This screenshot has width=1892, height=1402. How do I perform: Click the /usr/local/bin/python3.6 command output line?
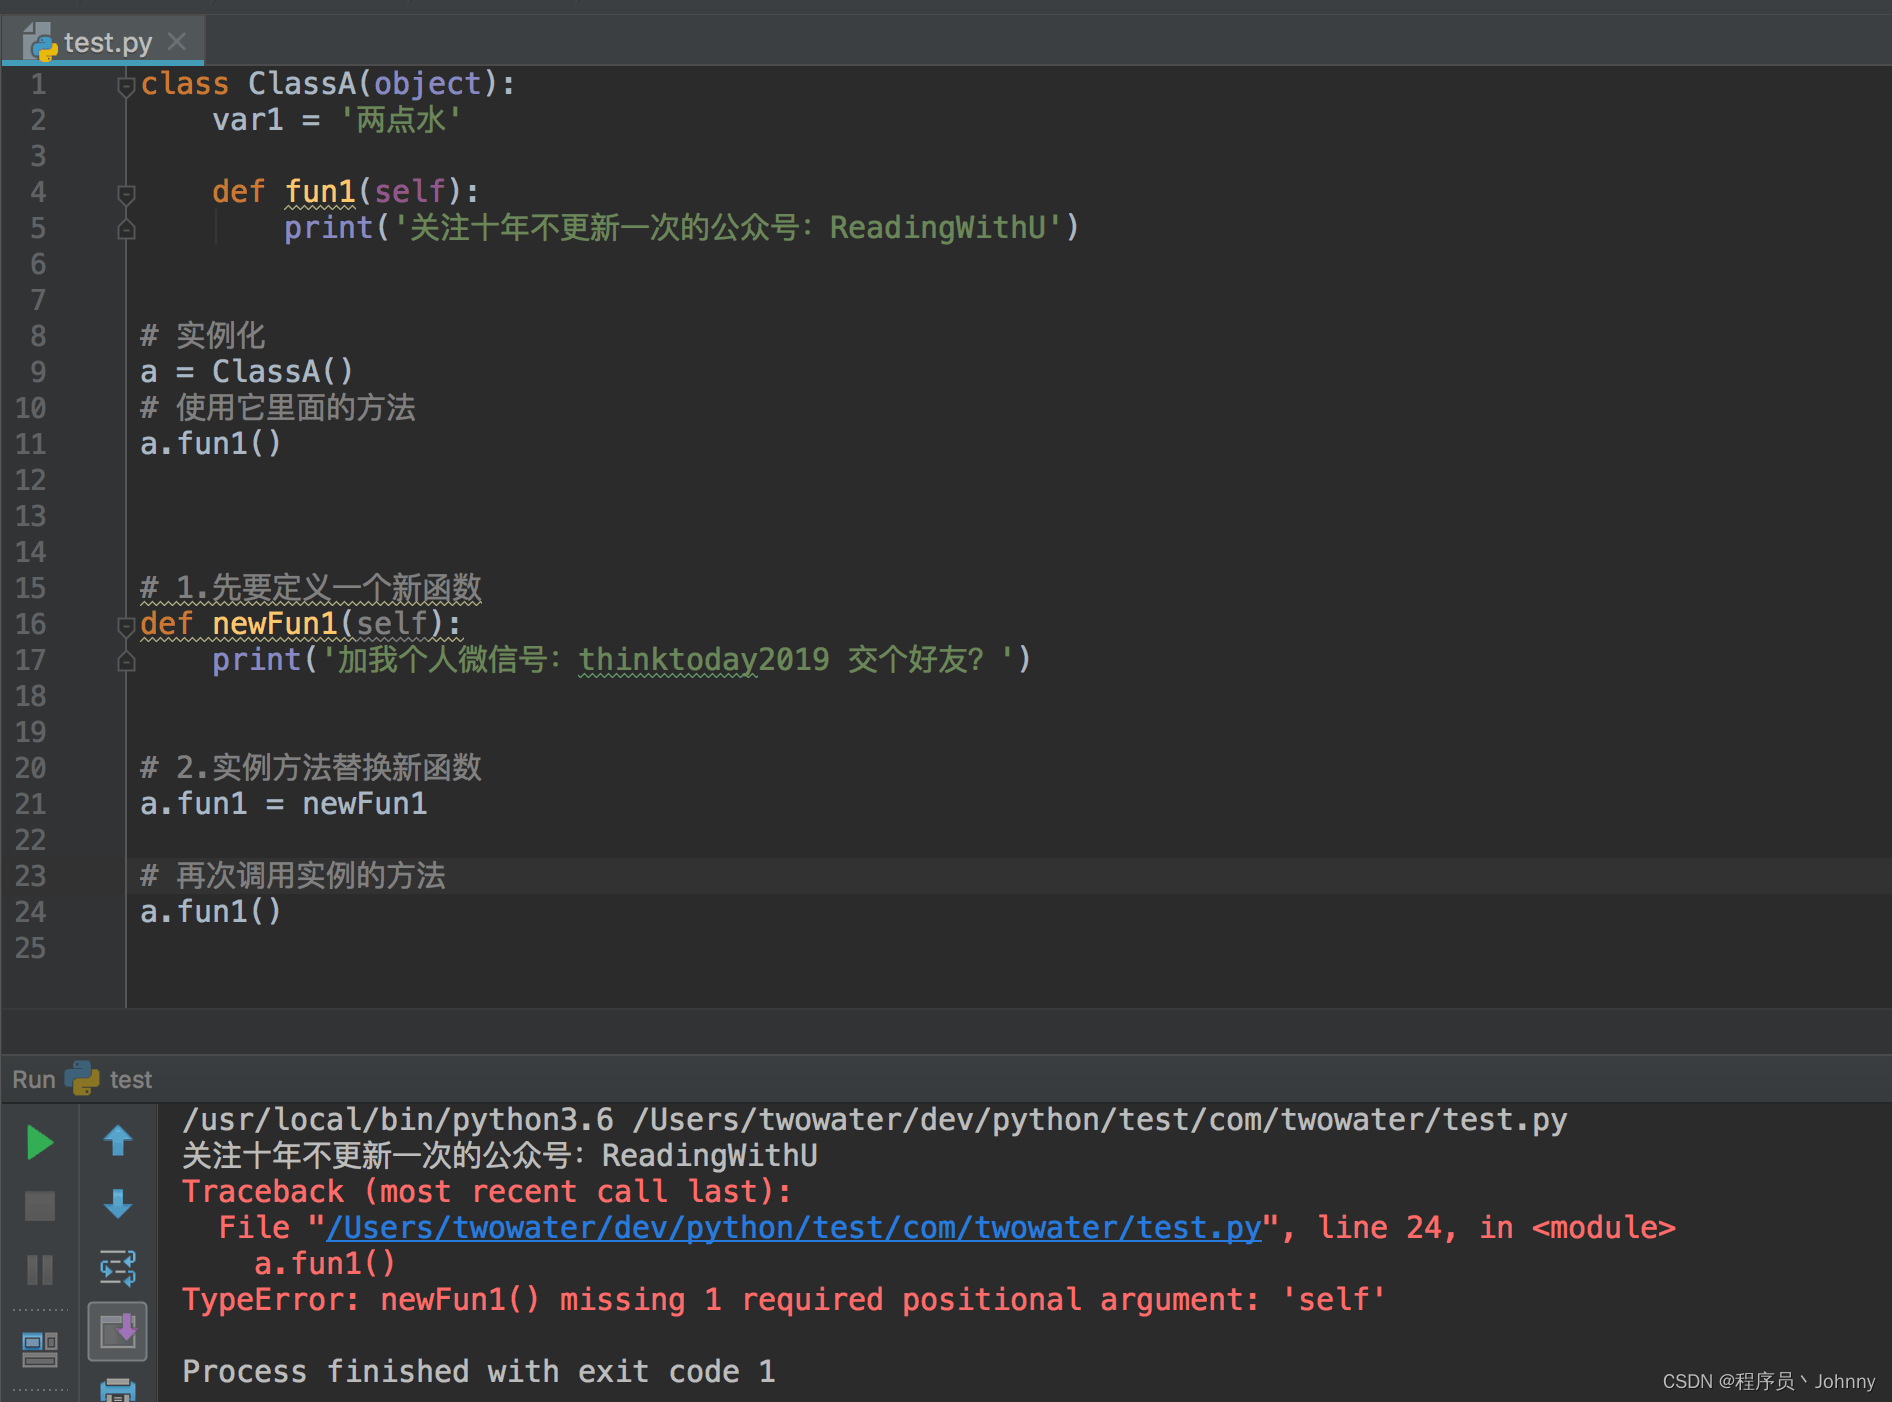click(x=875, y=1120)
